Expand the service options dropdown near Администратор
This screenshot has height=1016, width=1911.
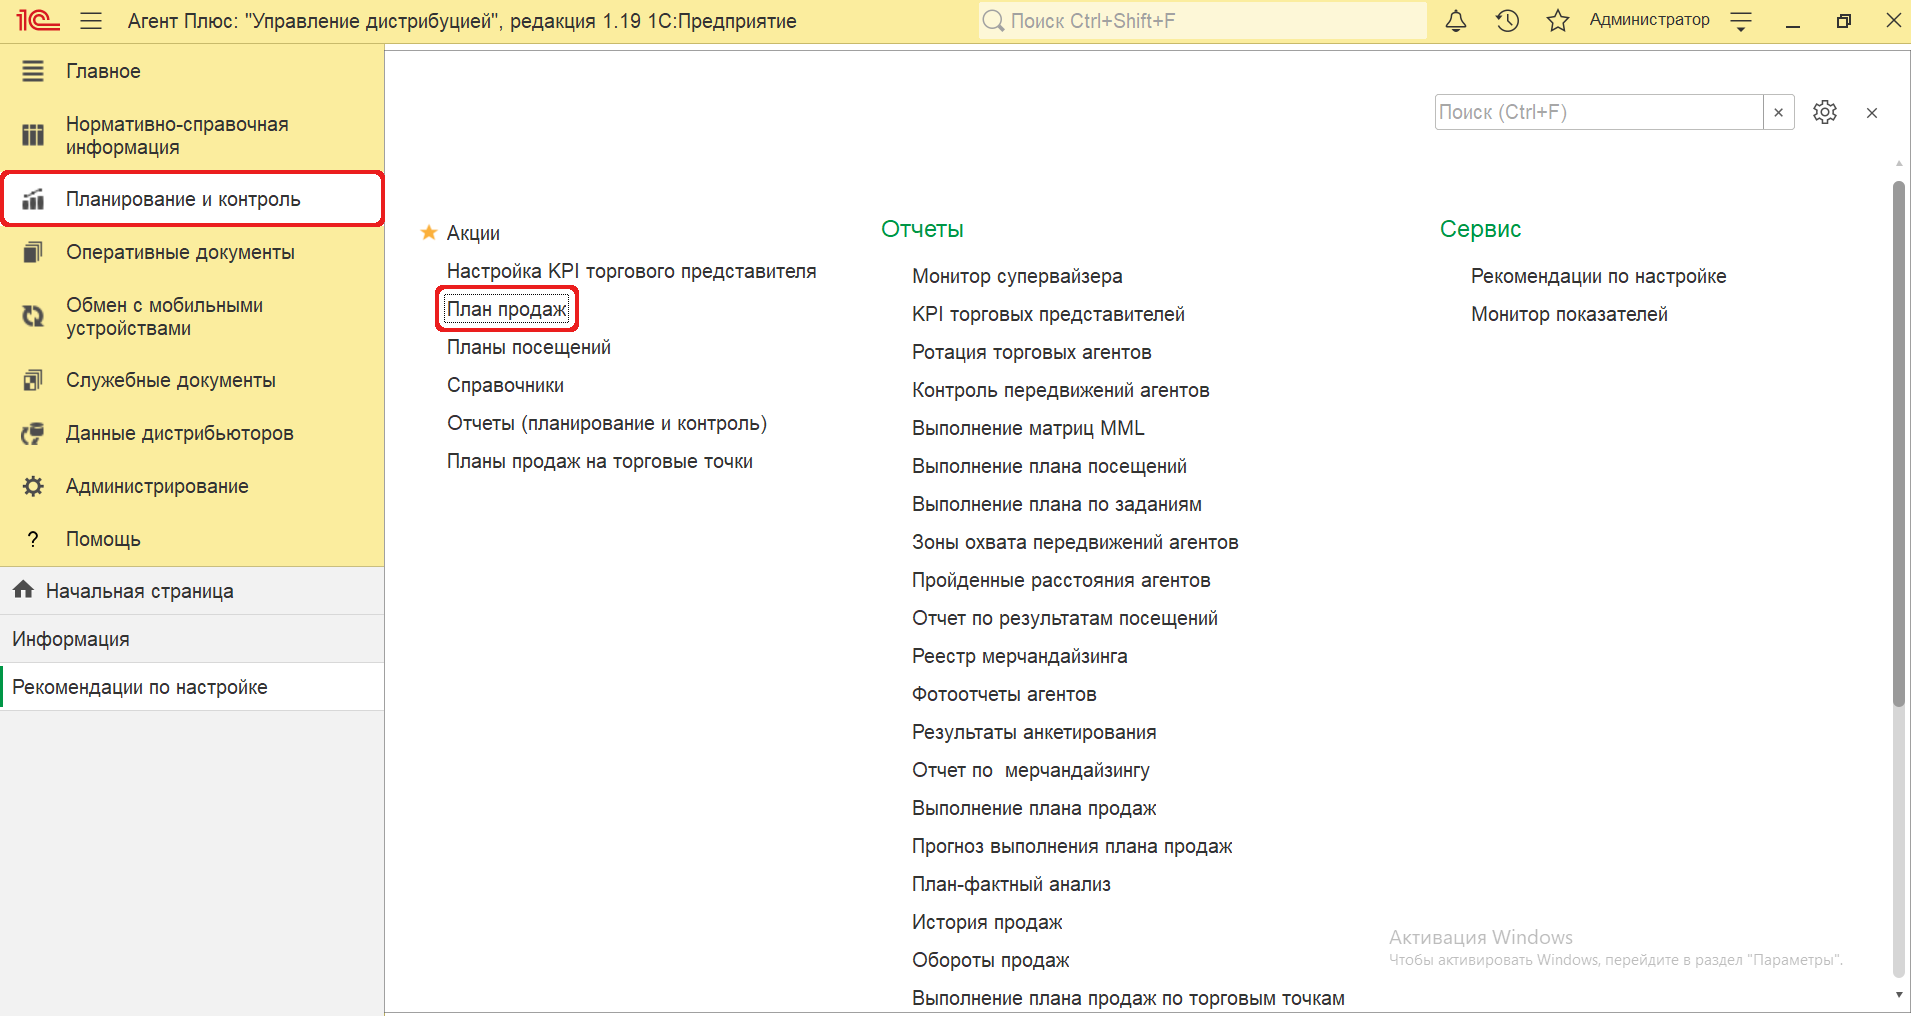point(1741,21)
